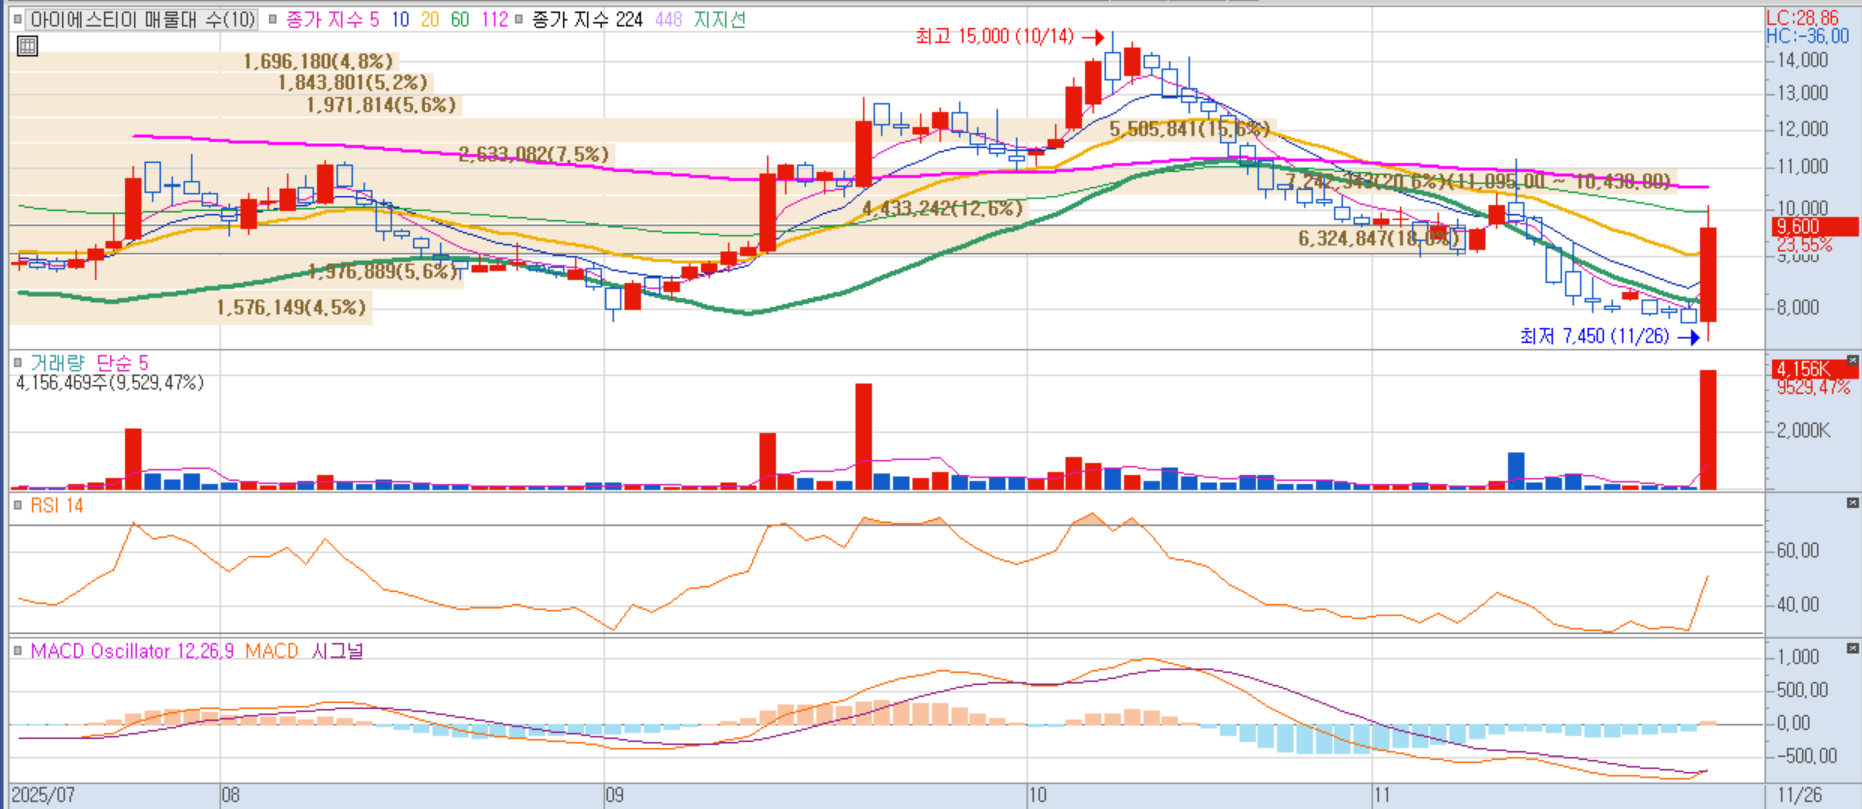Select the yellow 20 moving average label

coord(430,19)
